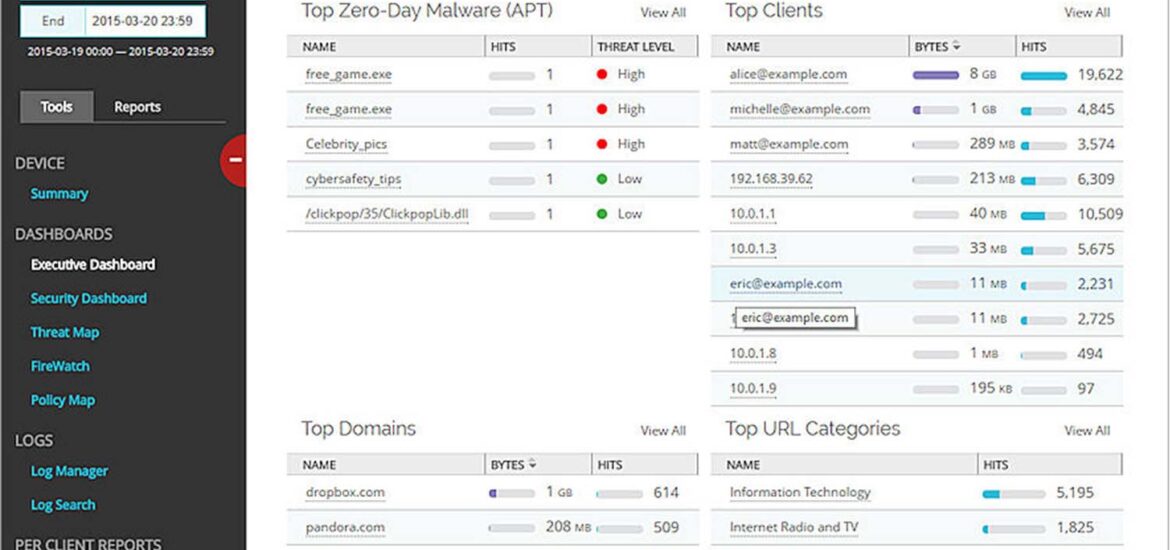The height and width of the screenshot is (550, 1170).
Task: Open client 10.0.1.3
Action: tap(753, 249)
